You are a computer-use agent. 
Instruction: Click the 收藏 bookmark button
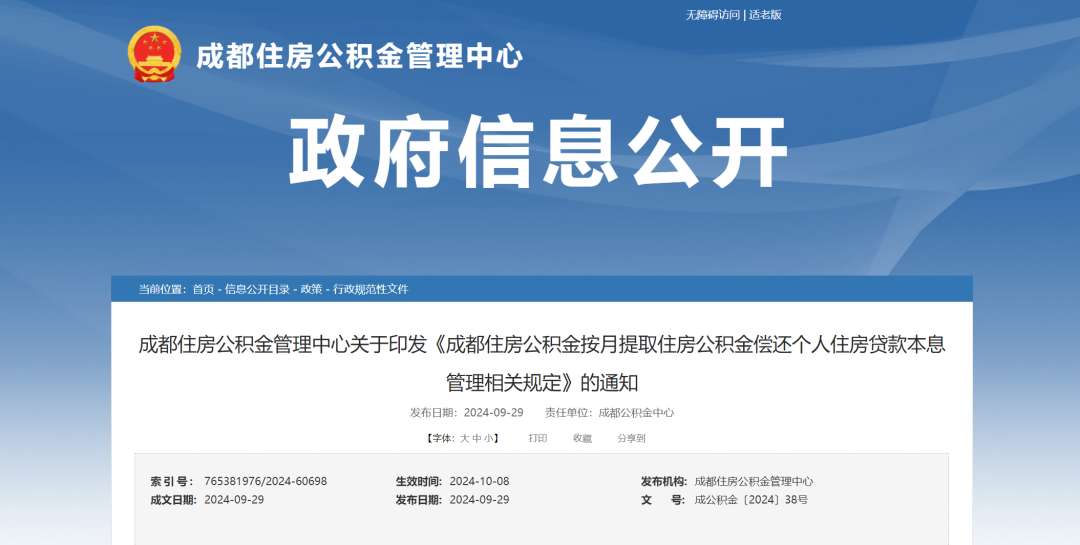point(582,438)
